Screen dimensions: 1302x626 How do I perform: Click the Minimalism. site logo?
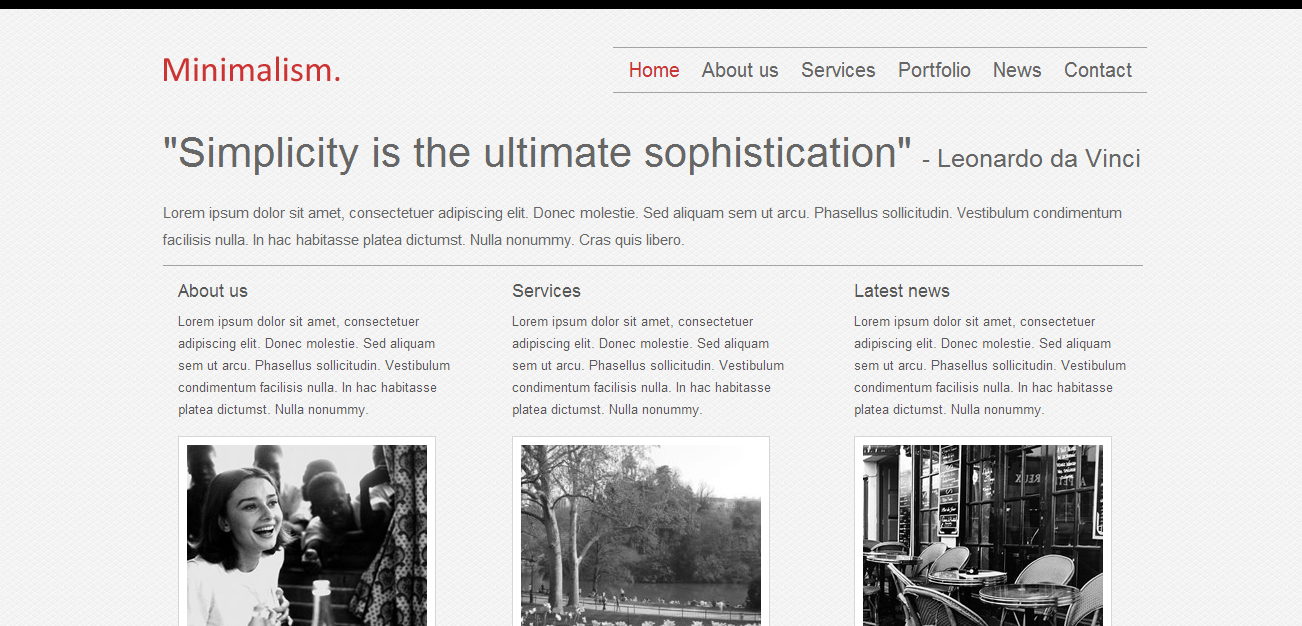tap(252, 70)
